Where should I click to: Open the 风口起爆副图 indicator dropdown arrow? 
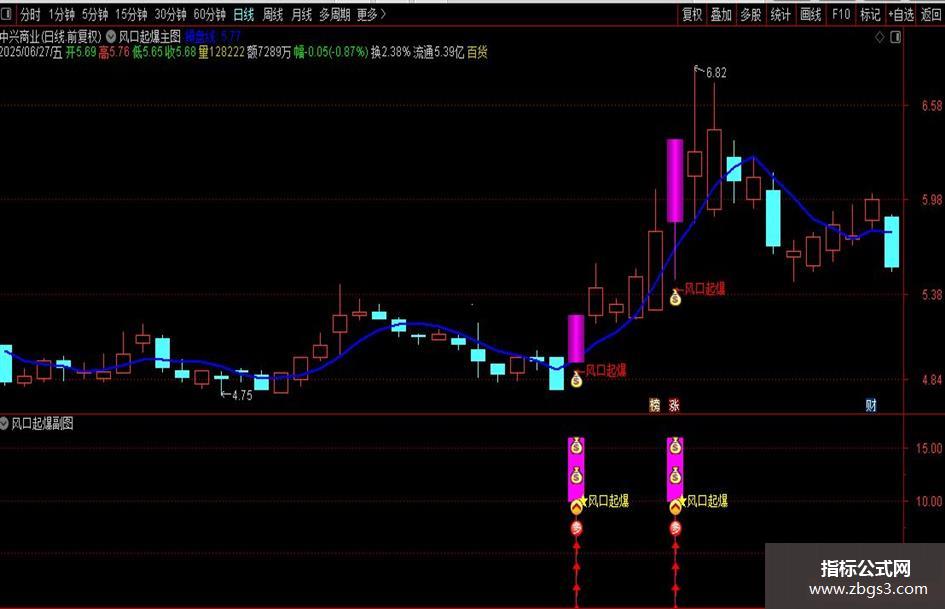(4, 423)
